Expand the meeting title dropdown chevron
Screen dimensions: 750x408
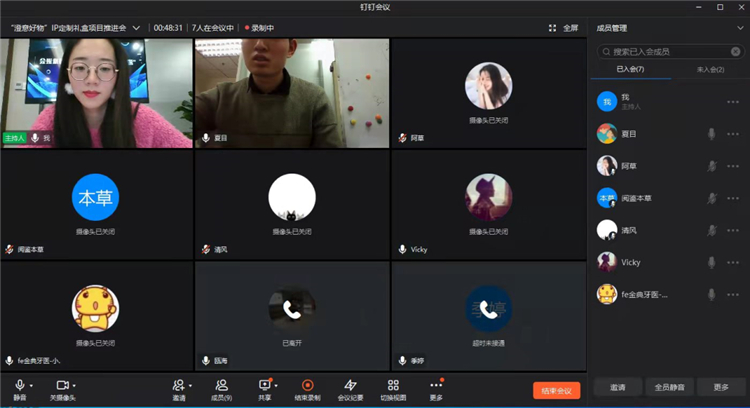pyautogui.click(x=136, y=28)
